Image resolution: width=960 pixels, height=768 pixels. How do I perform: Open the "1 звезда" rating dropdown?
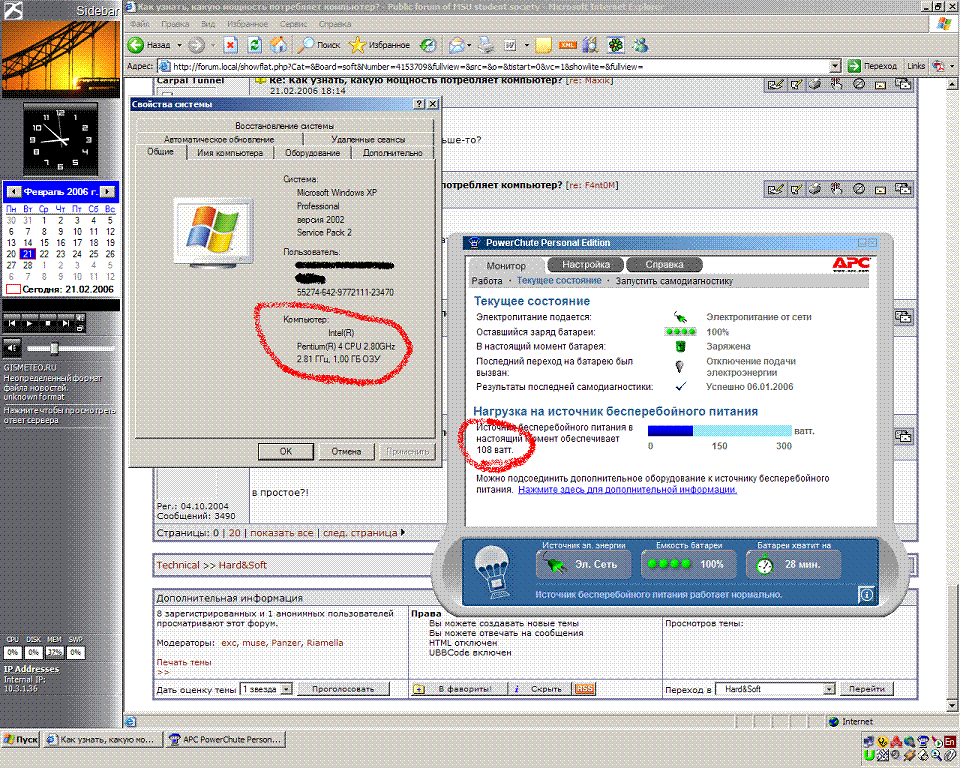[286, 689]
